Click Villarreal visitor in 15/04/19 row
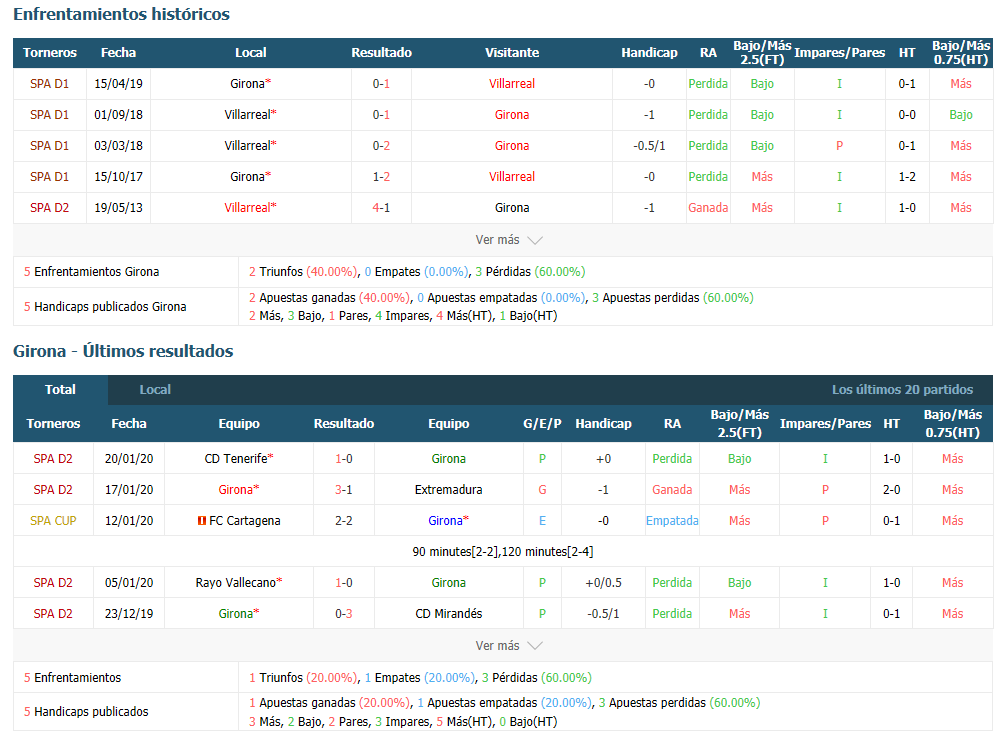This screenshot has height=739, width=1004. tap(512, 84)
